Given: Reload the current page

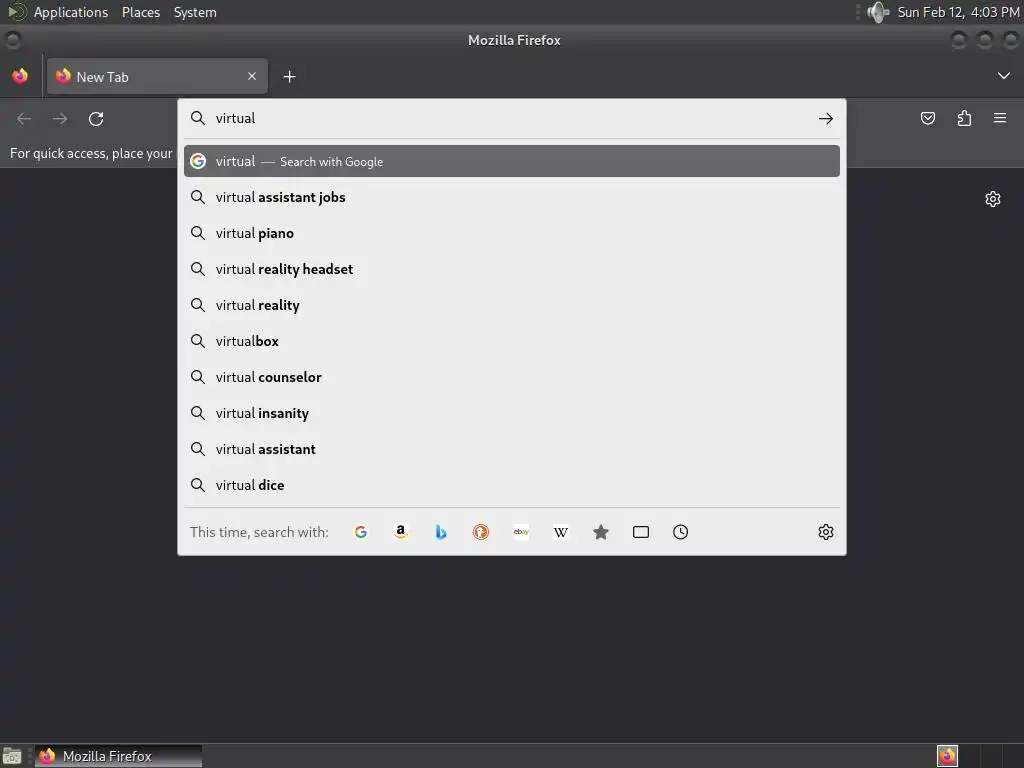Looking at the screenshot, I should point(96,119).
